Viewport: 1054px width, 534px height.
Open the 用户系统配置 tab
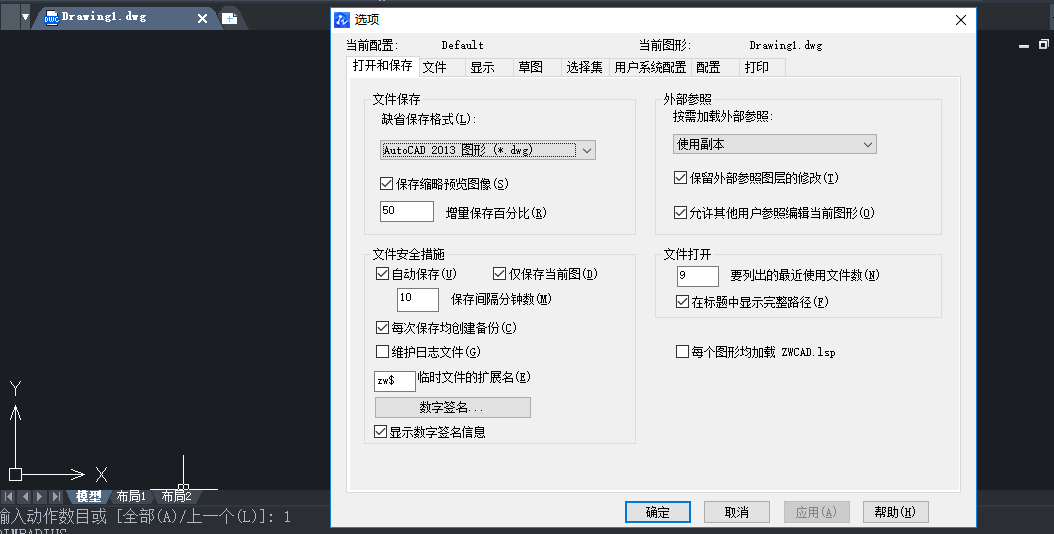649,67
